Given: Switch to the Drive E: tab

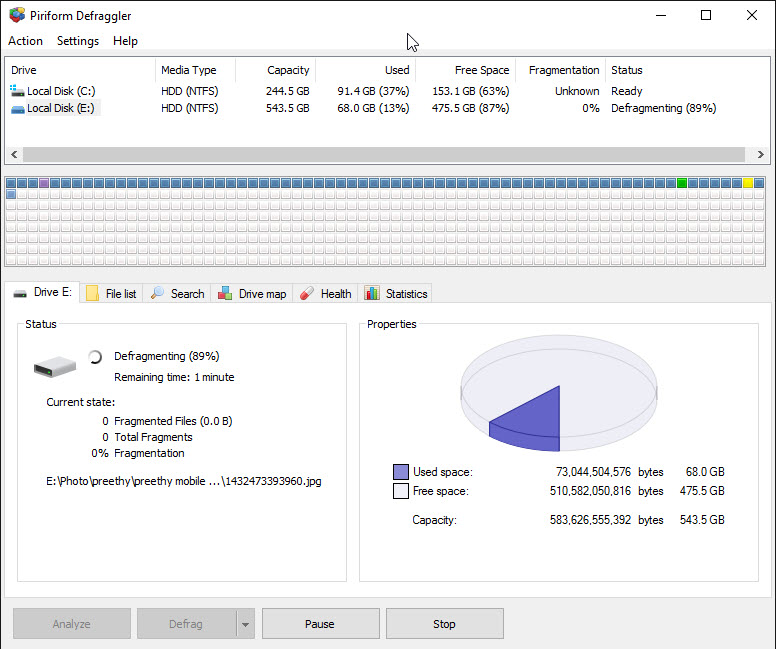Looking at the screenshot, I should (43, 293).
